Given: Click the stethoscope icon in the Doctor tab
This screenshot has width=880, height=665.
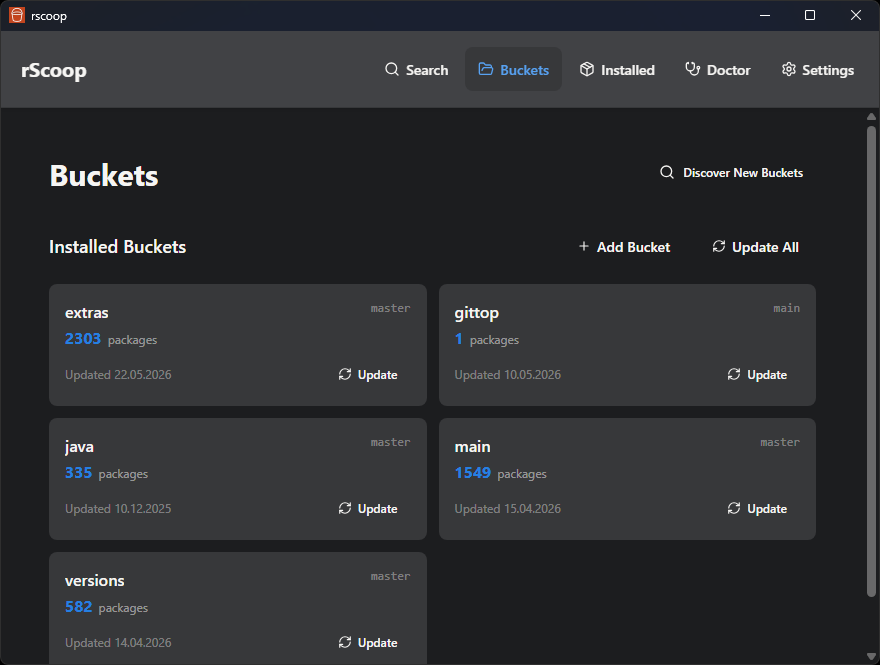Looking at the screenshot, I should pyautogui.click(x=693, y=69).
